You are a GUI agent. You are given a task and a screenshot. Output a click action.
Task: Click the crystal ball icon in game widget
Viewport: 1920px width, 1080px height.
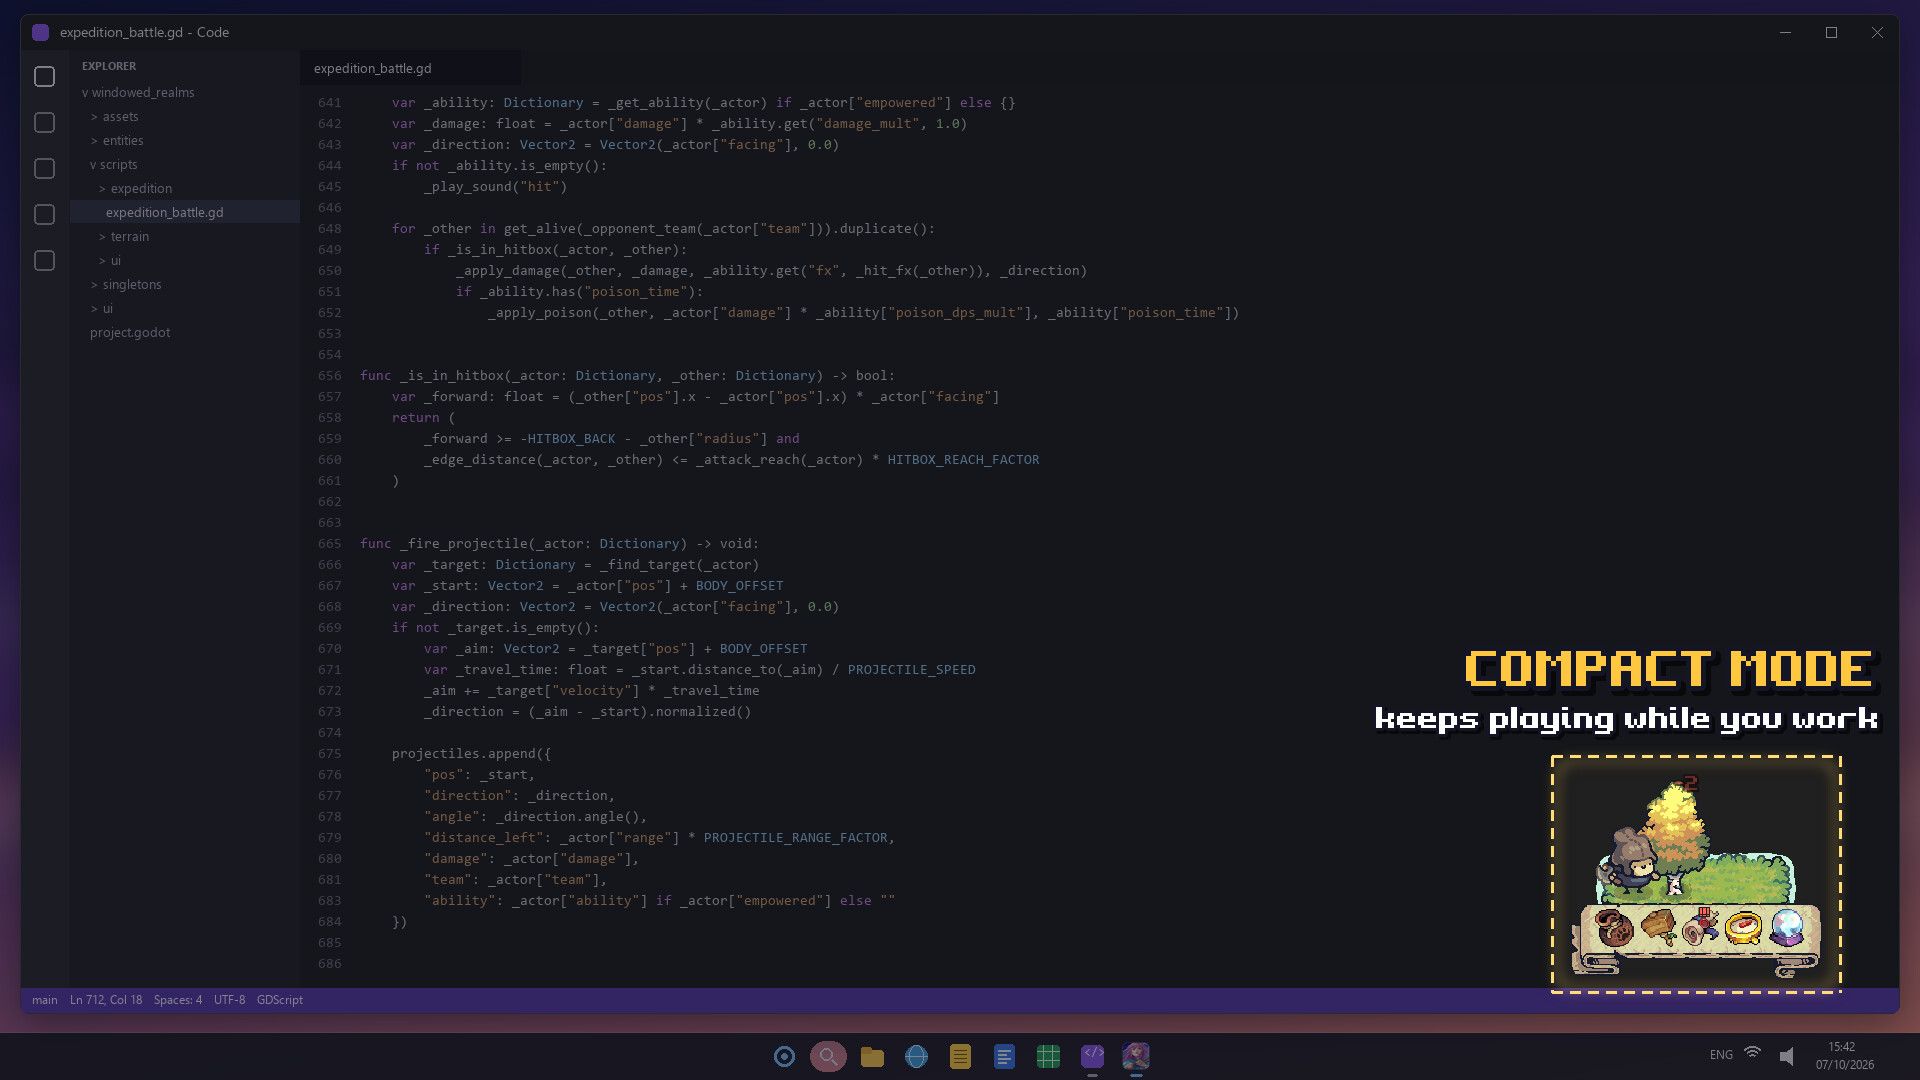[1787, 928]
